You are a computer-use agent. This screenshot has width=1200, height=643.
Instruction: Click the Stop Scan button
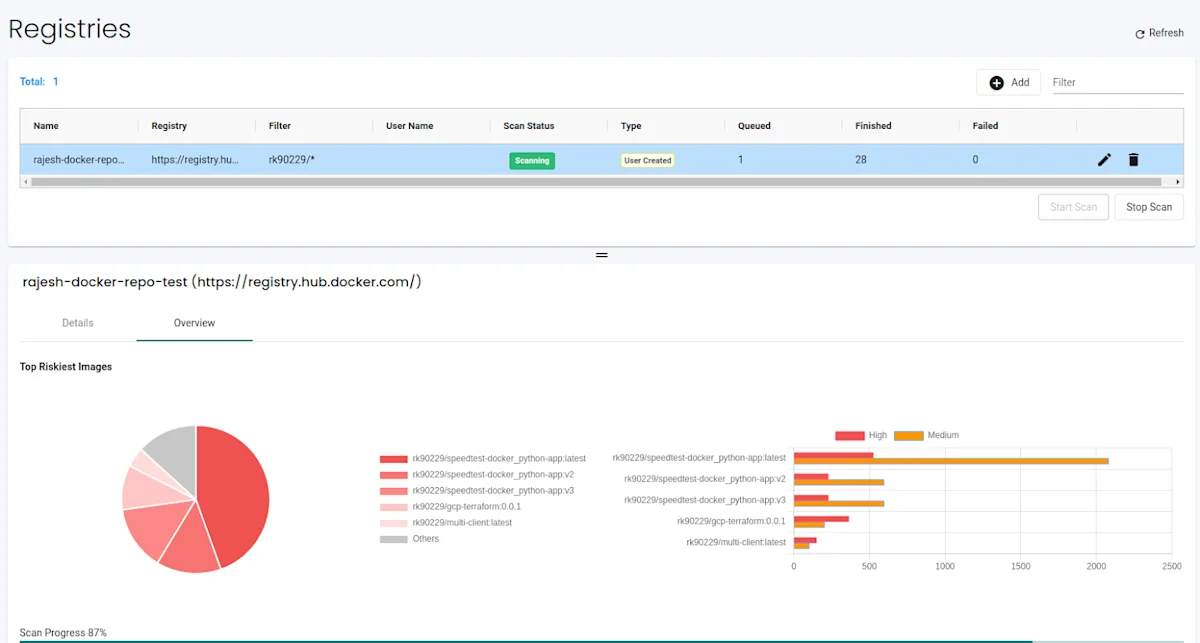click(1149, 207)
